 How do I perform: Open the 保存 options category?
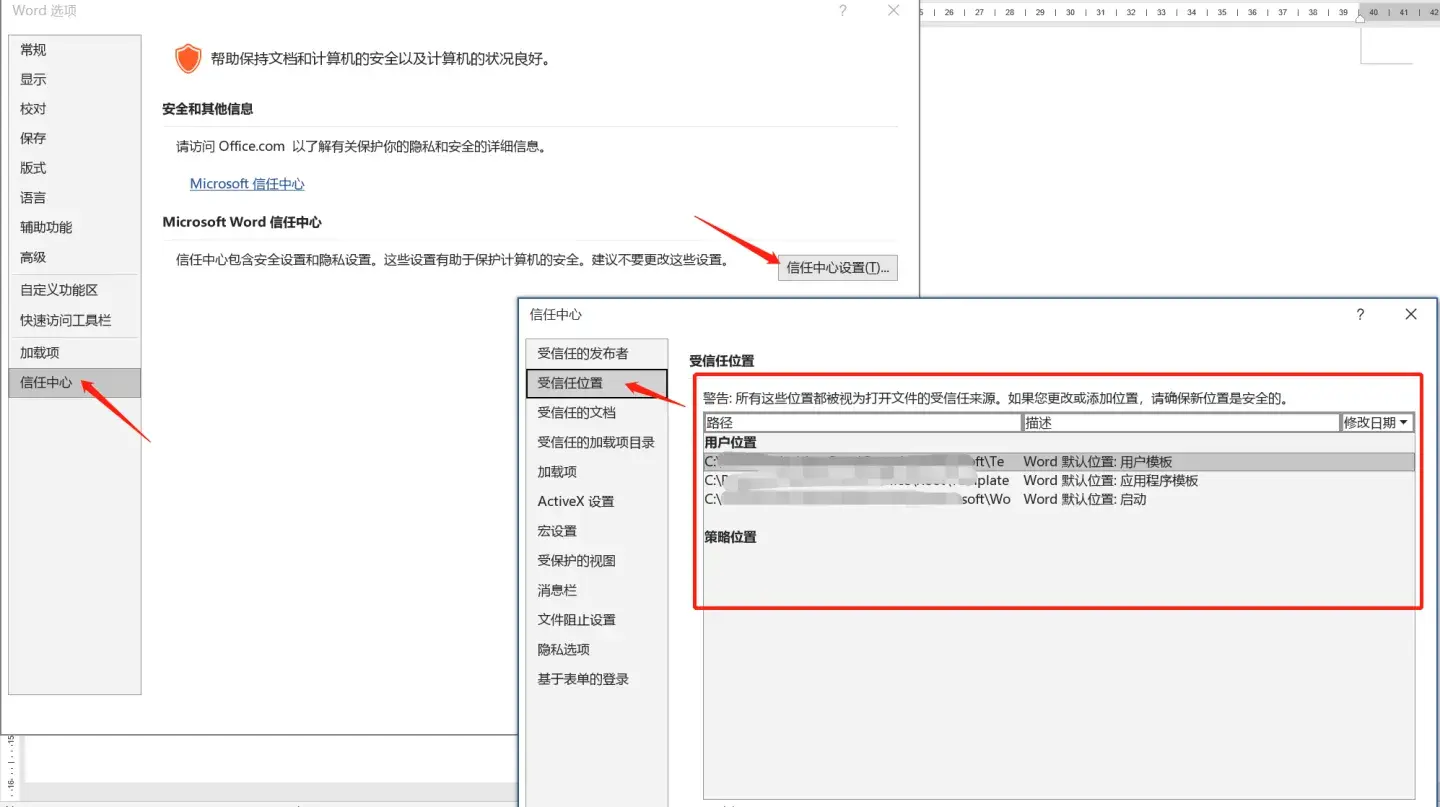click(x=74, y=138)
